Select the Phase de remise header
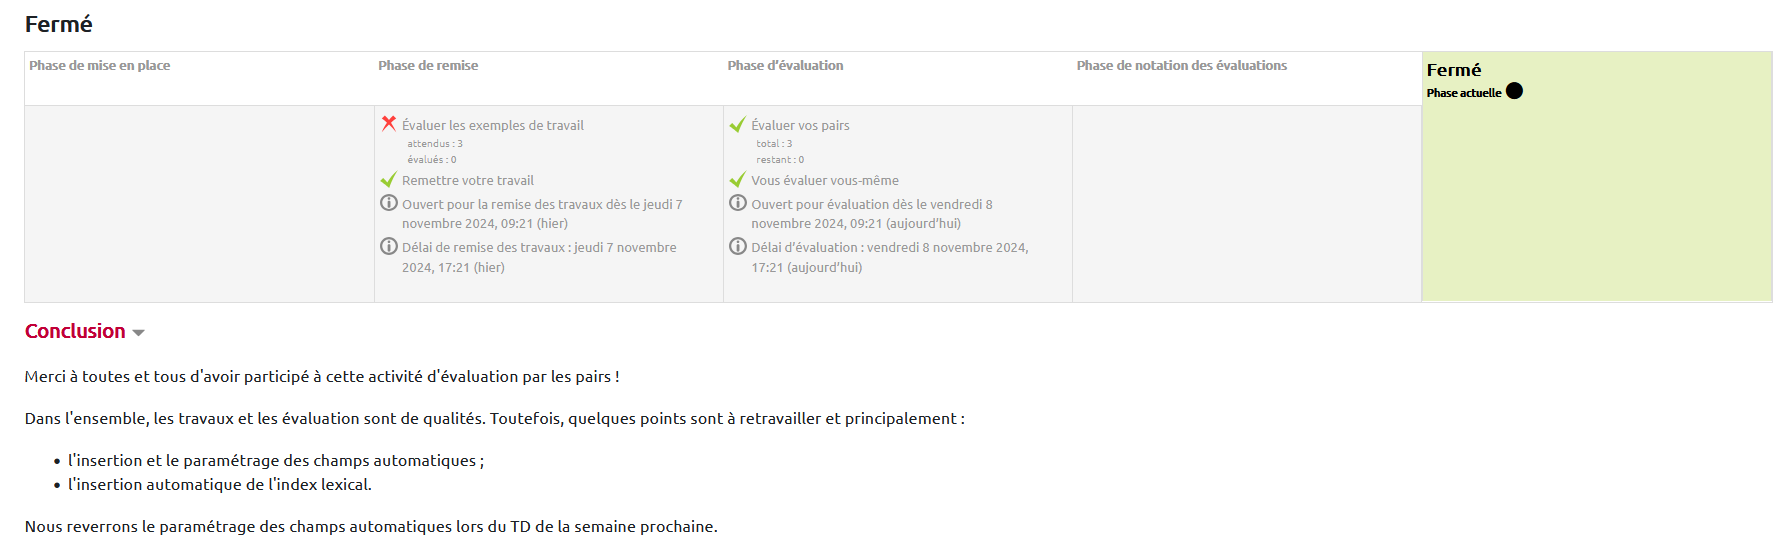This screenshot has width=1783, height=550. coord(428,66)
